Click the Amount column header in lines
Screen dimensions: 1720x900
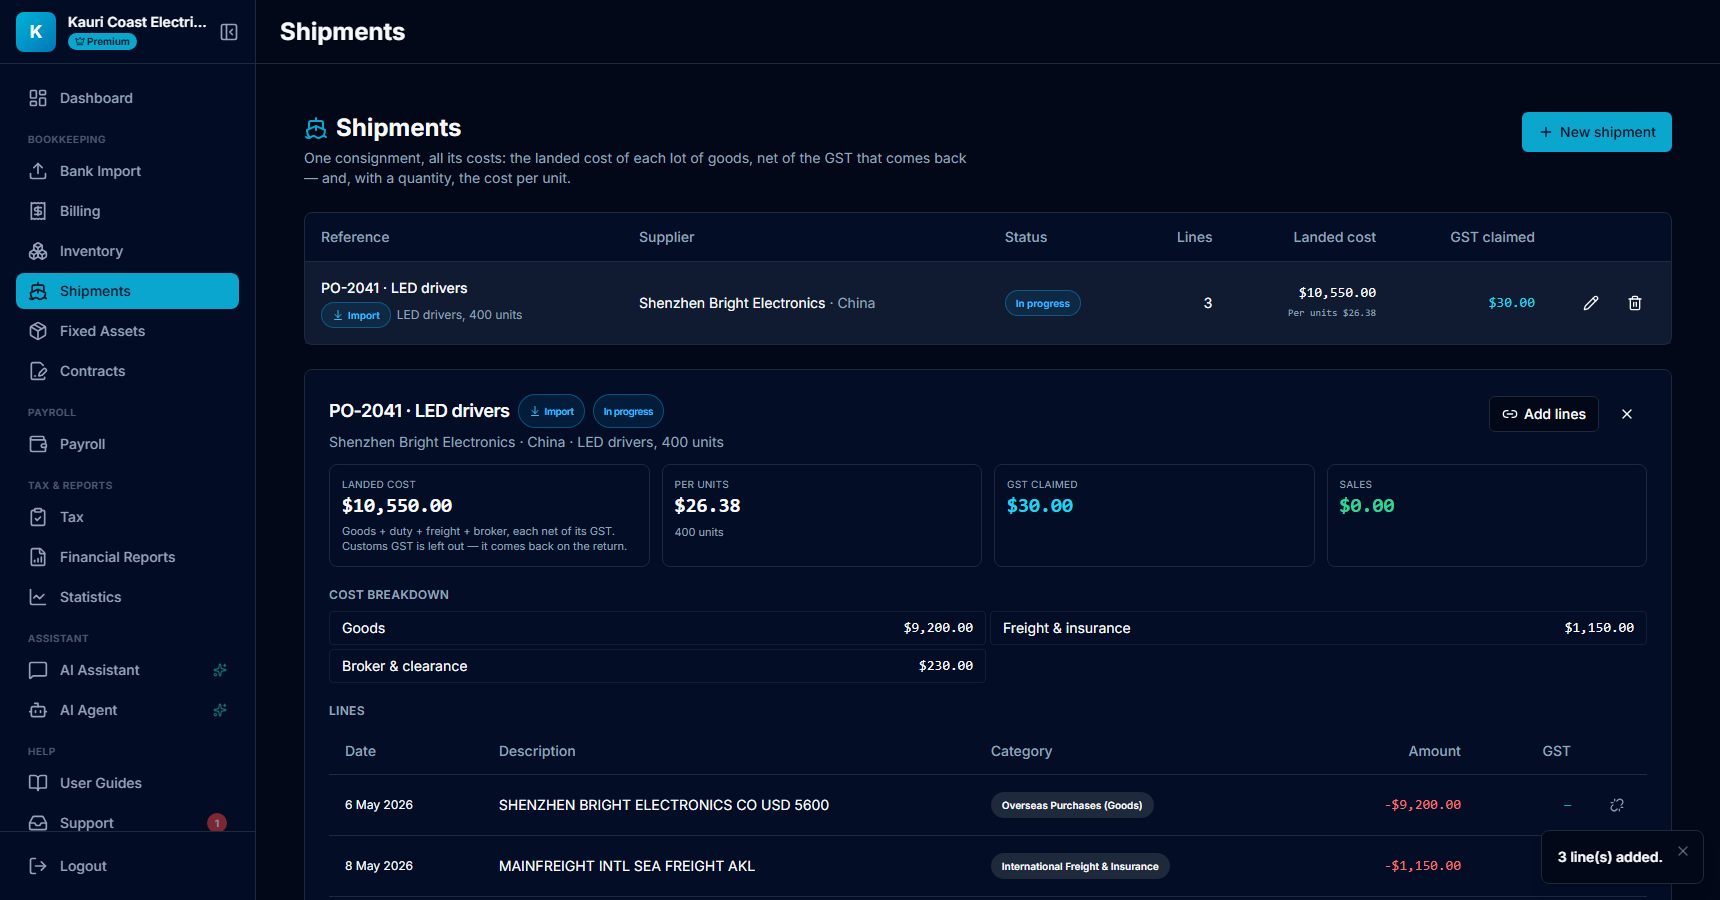pos(1434,751)
